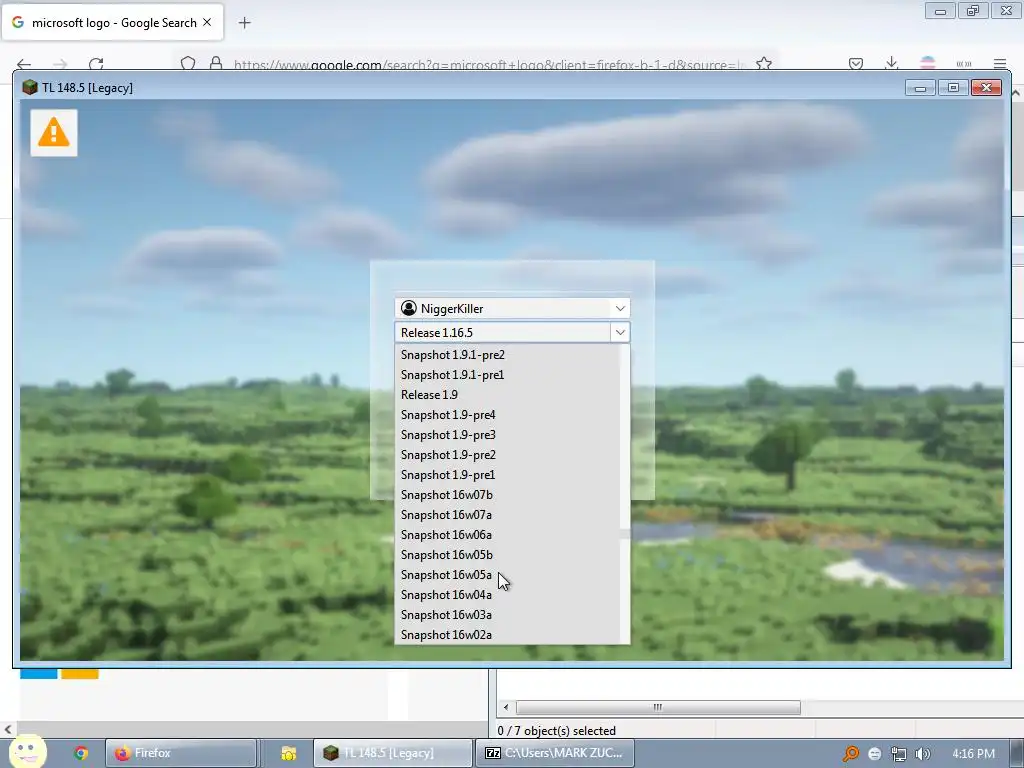Click the Firefox account avatar icon
1024x768 pixels.
(x=927, y=63)
